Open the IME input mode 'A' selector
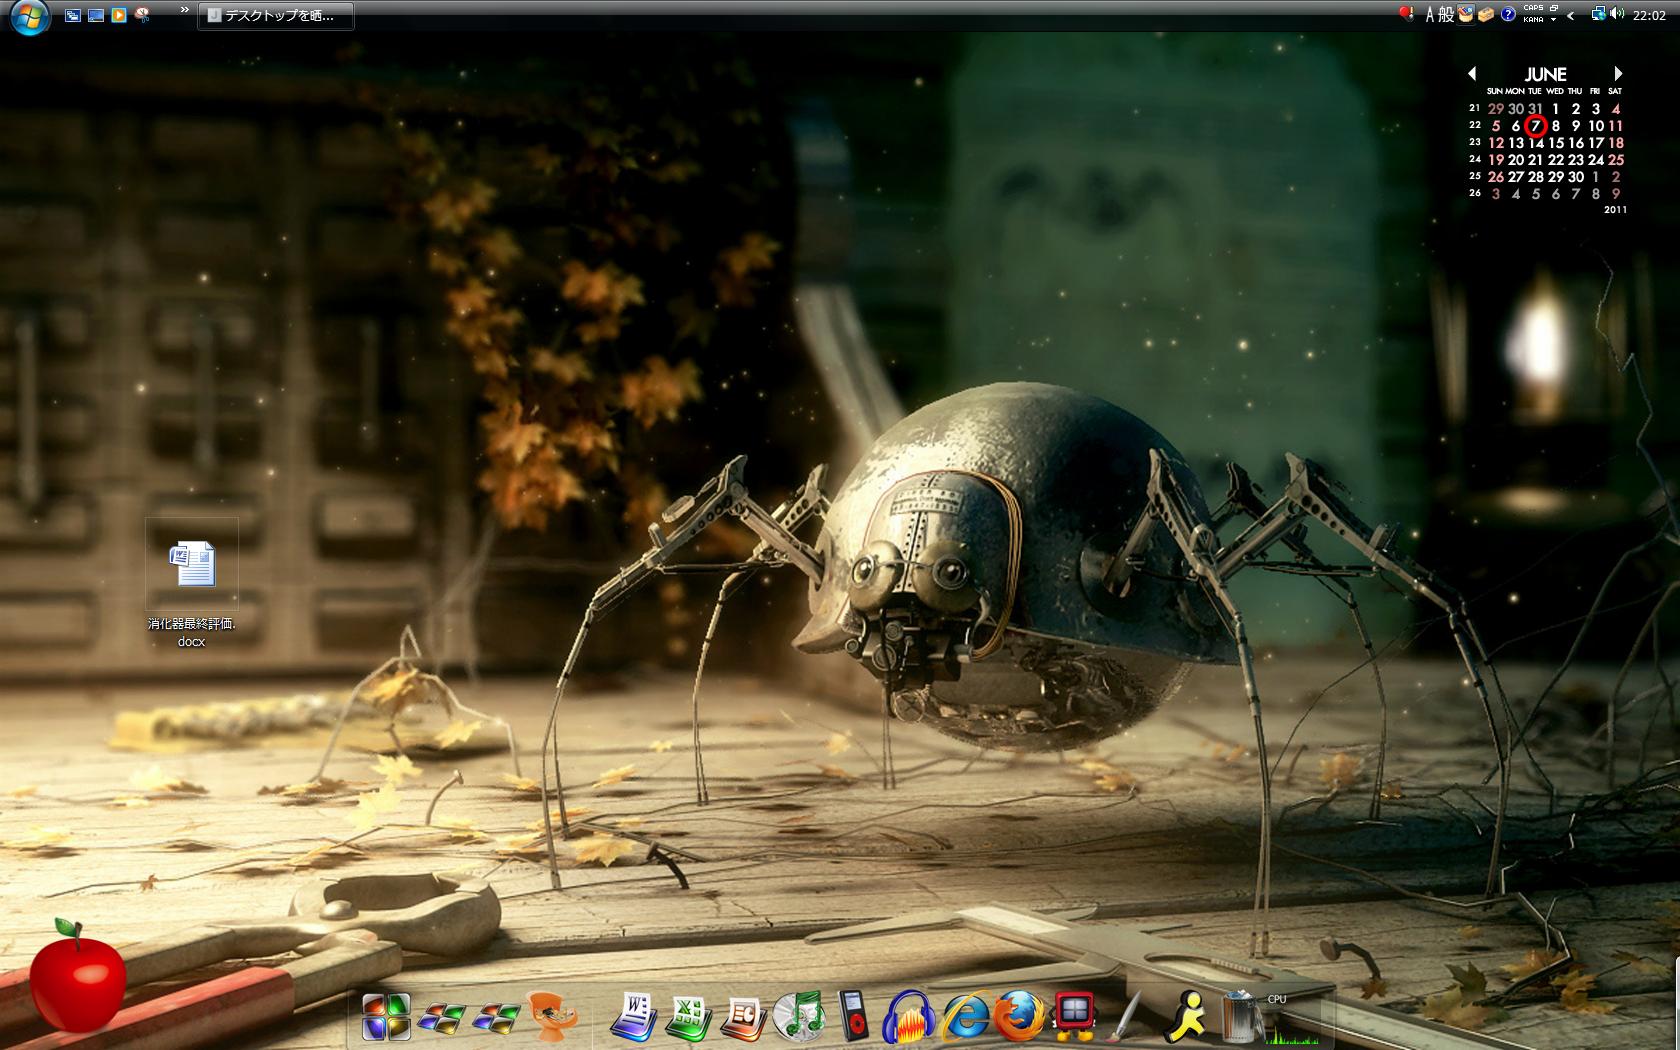The height and width of the screenshot is (1050, 1680). [1431, 15]
